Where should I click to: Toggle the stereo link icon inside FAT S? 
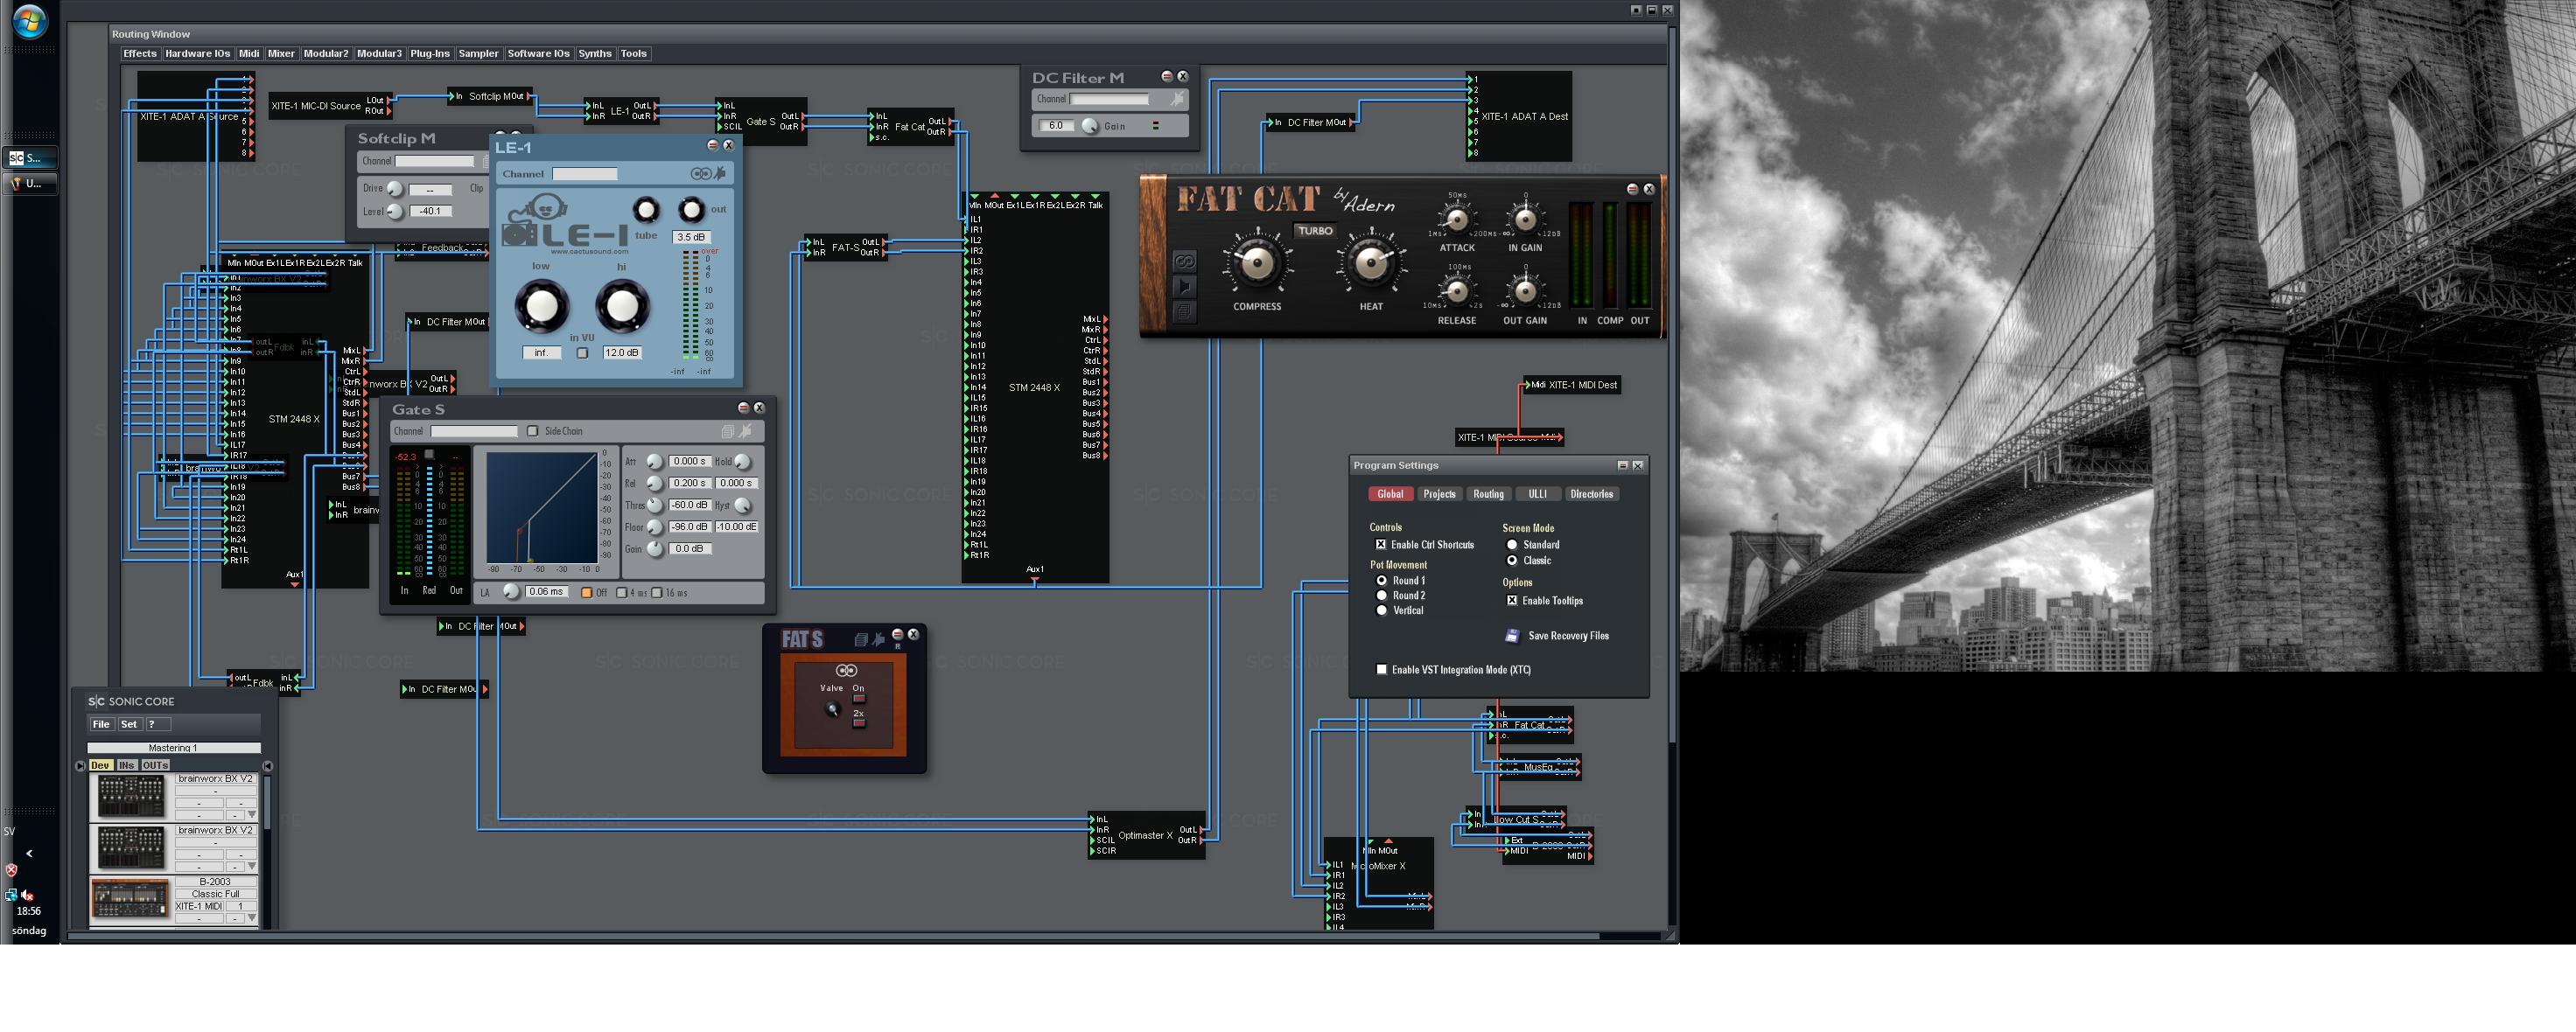pos(846,670)
